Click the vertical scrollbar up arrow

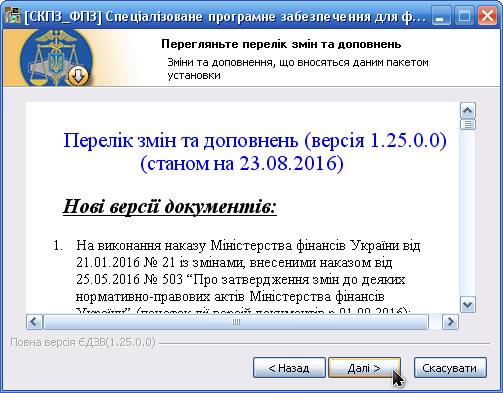click(x=468, y=111)
